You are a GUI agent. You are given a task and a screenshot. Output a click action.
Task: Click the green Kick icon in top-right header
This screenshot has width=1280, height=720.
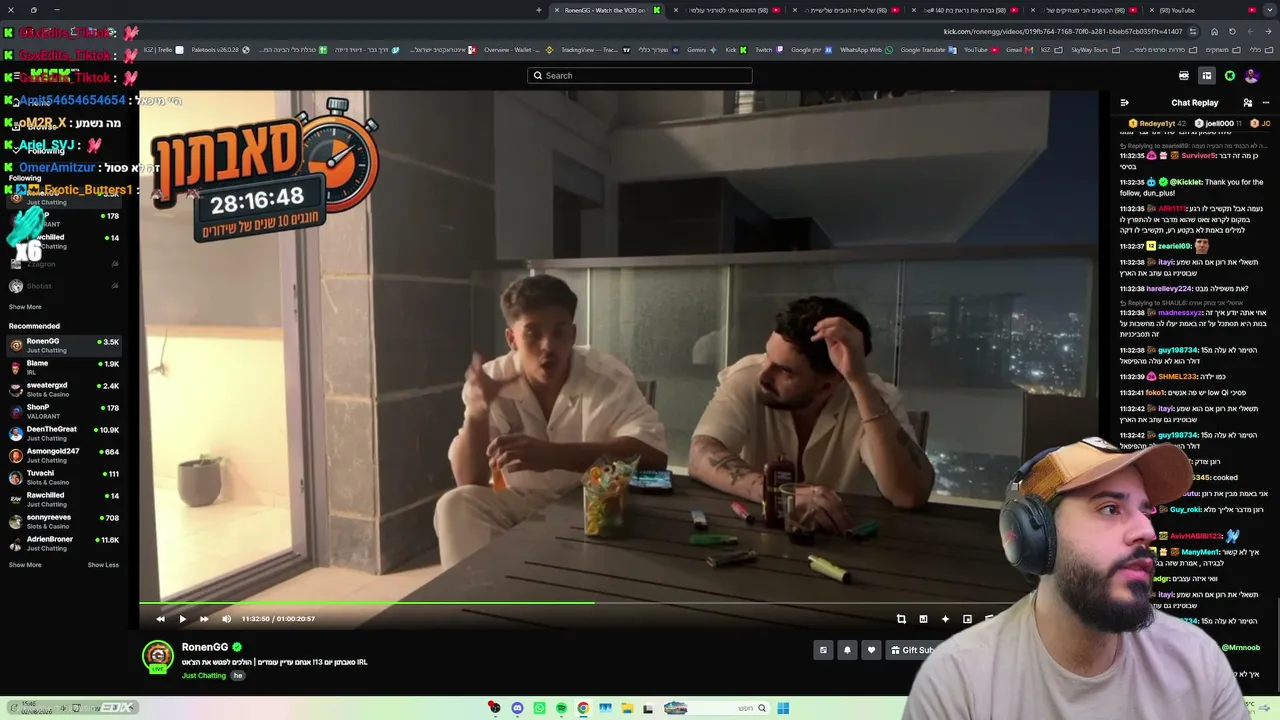pos(1230,76)
